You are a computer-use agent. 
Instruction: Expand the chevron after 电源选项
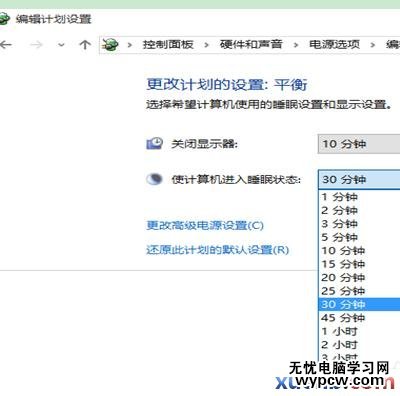pyautogui.click(x=373, y=45)
